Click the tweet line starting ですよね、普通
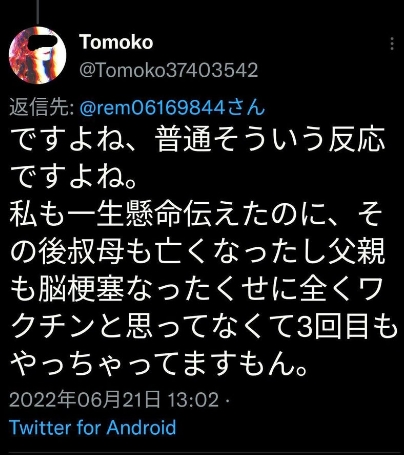 pyautogui.click(x=198, y=139)
